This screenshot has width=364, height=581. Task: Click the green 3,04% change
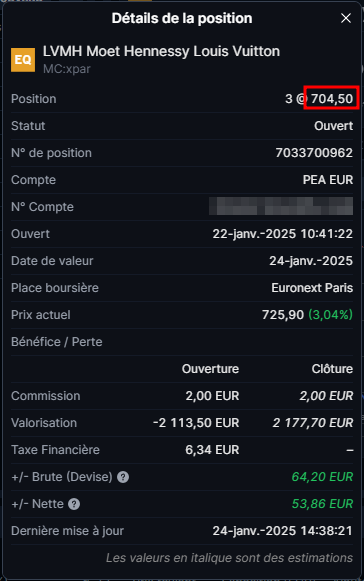coord(330,315)
